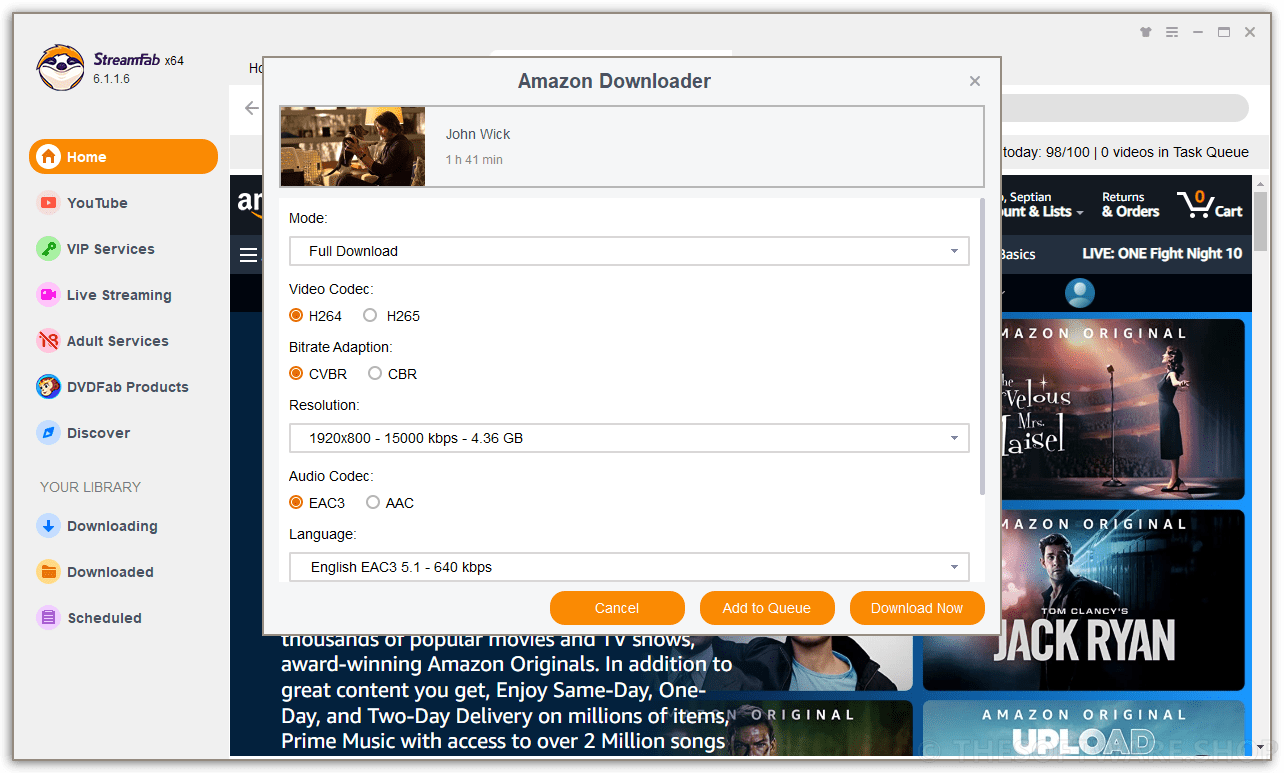Click the browser back arrow
The width and height of the screenshot is (1284, 773).
(252, 108)
